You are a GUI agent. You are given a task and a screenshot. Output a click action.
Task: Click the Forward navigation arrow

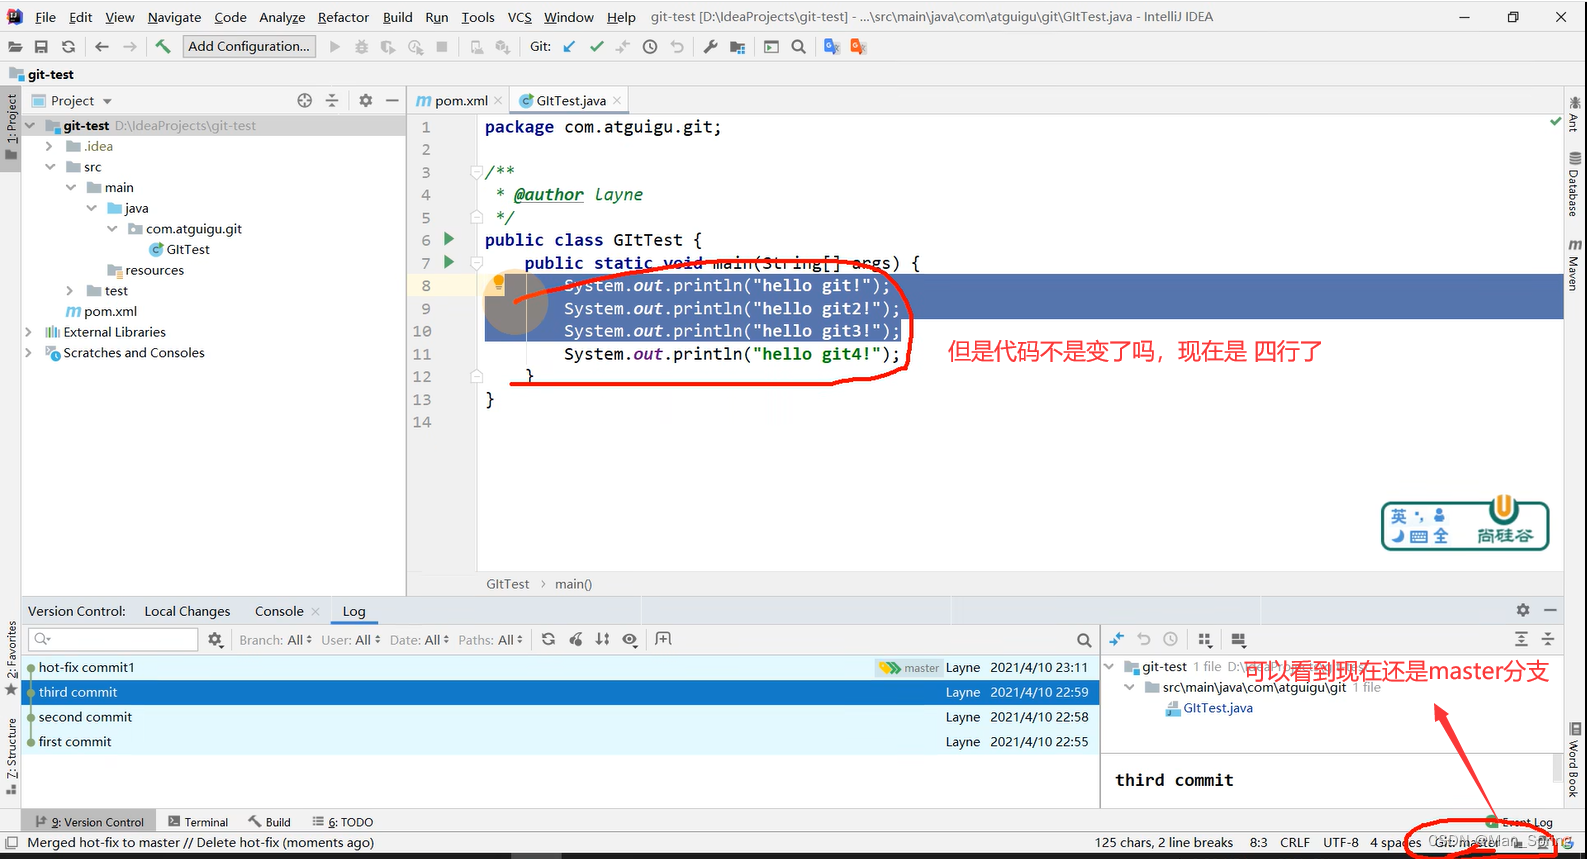point(130,47)
